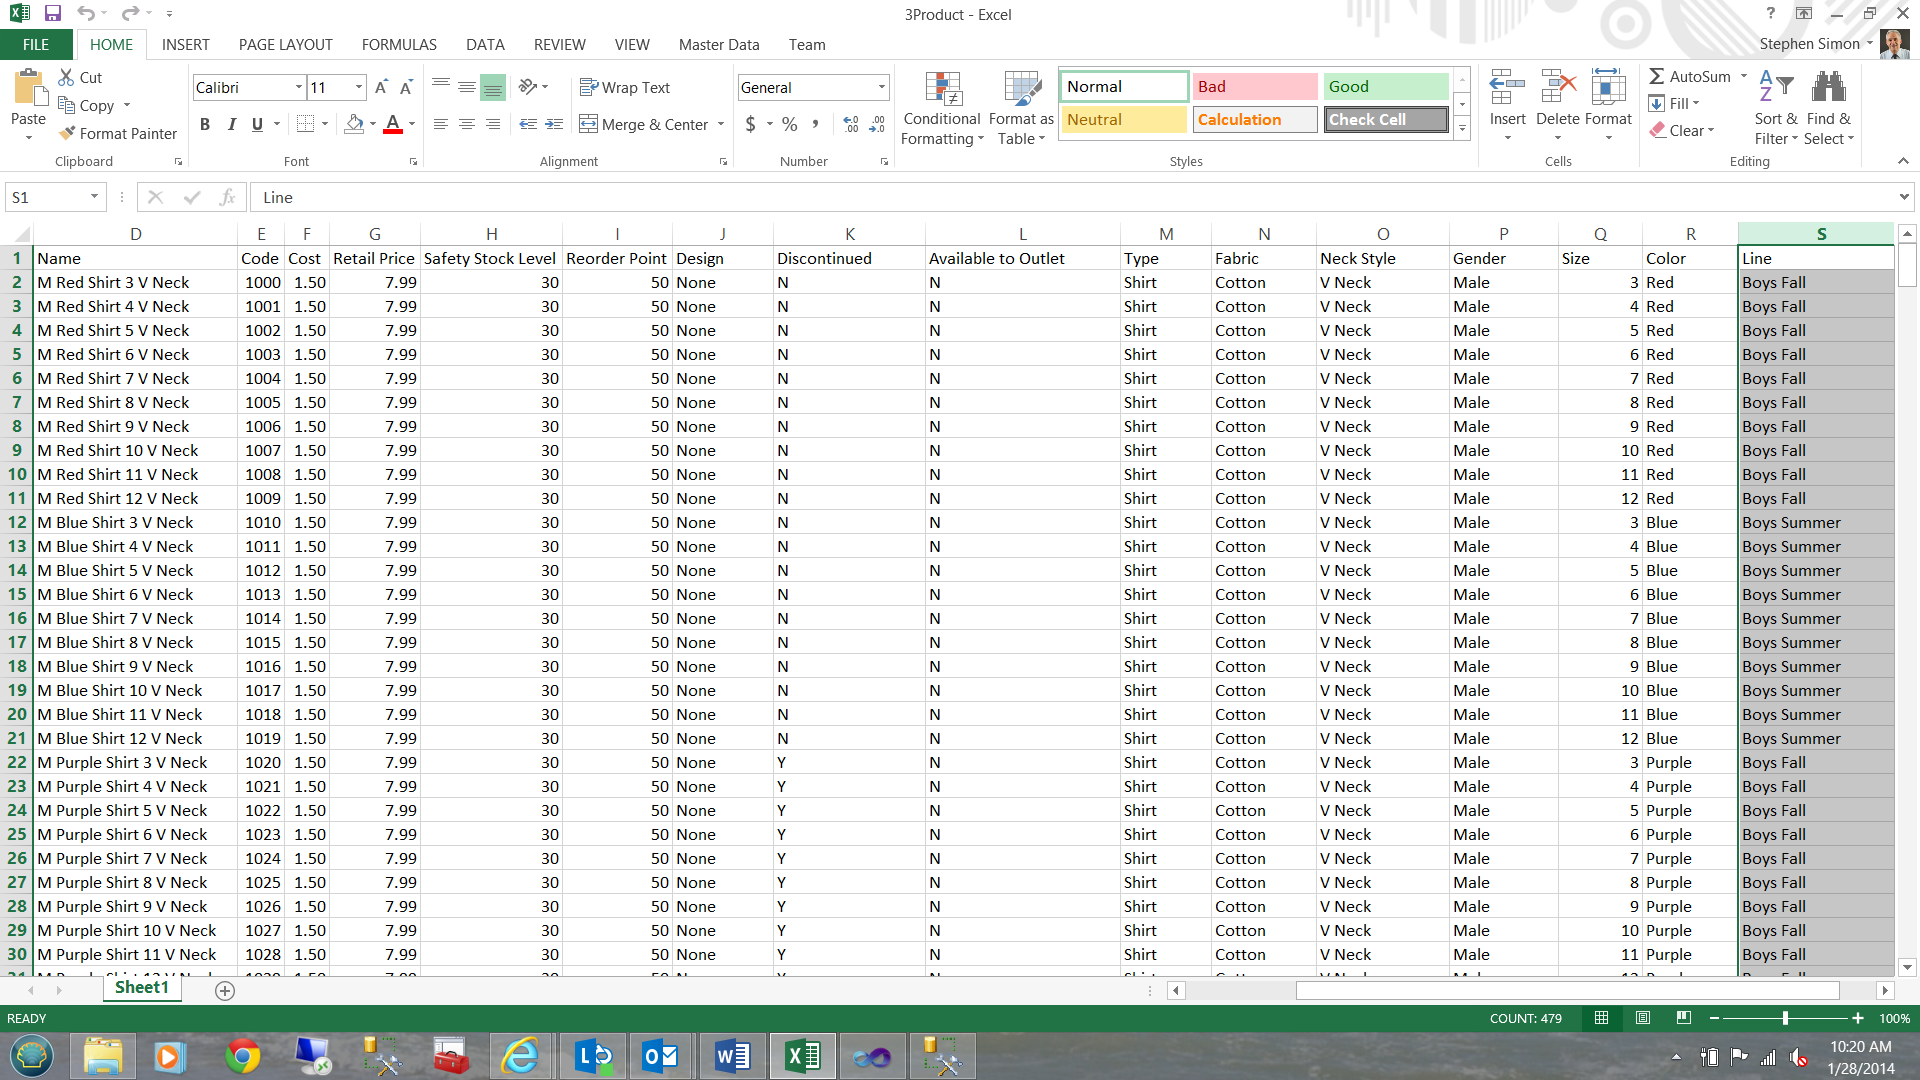Click the Borders icon

point(306,124)
